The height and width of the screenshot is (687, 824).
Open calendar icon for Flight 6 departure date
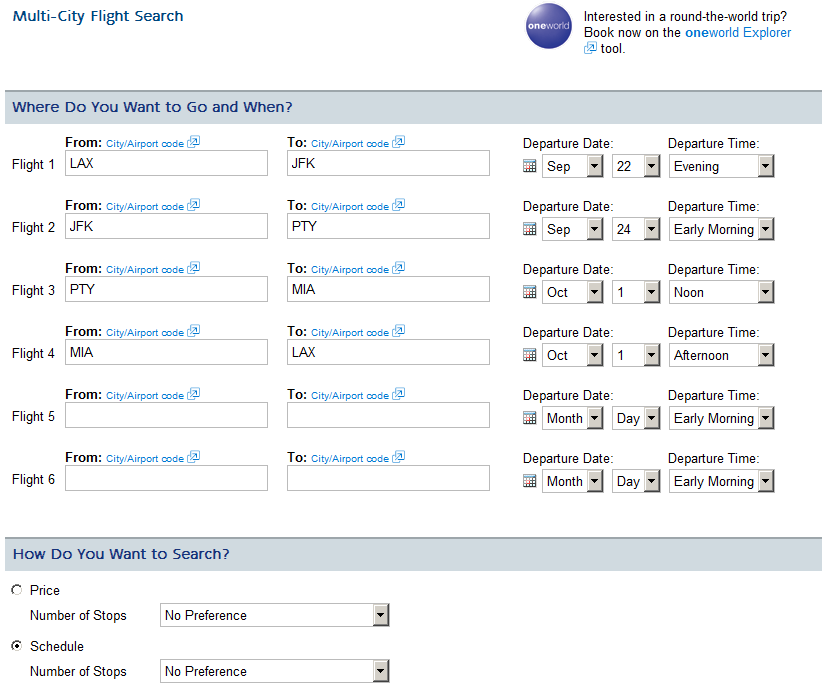pos(530,482)
